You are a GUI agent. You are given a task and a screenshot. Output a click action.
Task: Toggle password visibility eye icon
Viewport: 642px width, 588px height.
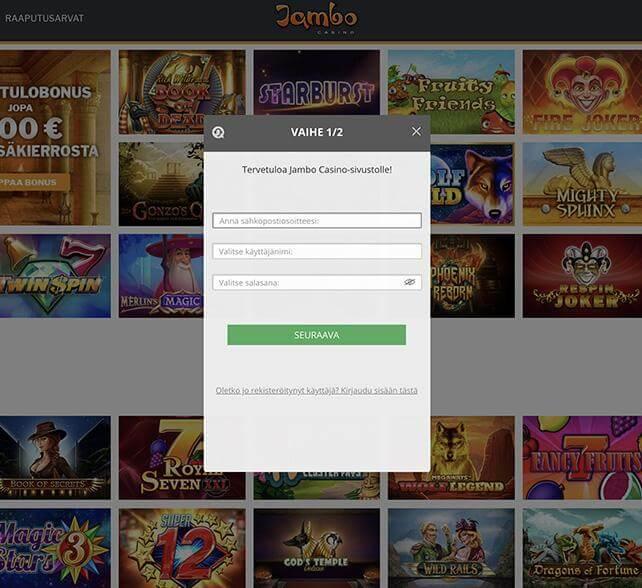pos(409,283)
